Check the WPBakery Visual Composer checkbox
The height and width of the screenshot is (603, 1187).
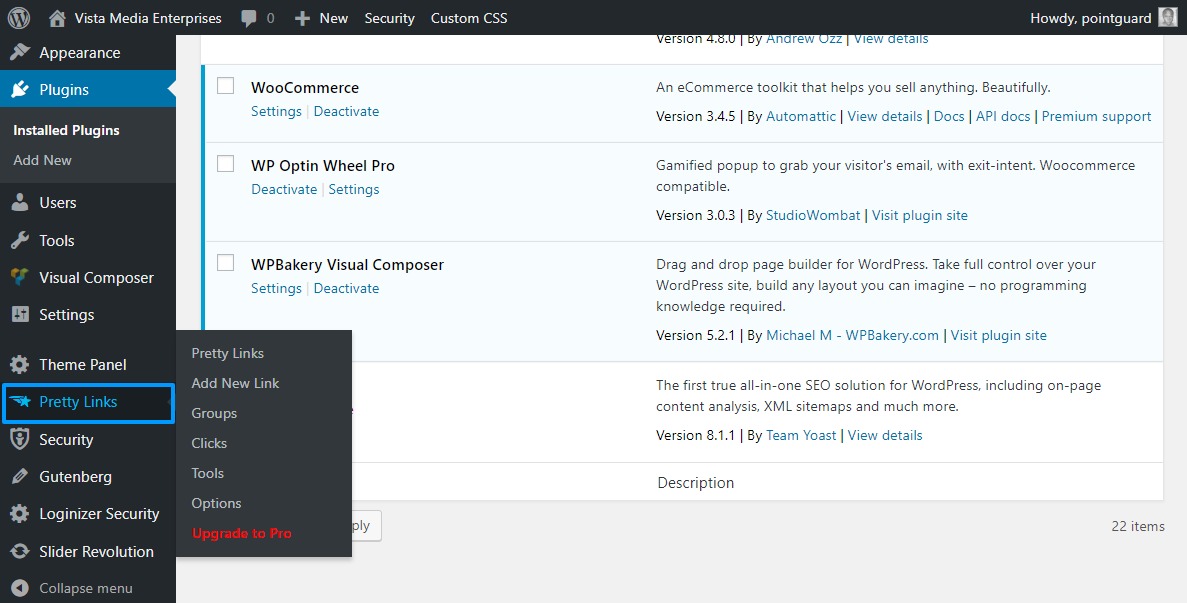[x=226, y=263]
